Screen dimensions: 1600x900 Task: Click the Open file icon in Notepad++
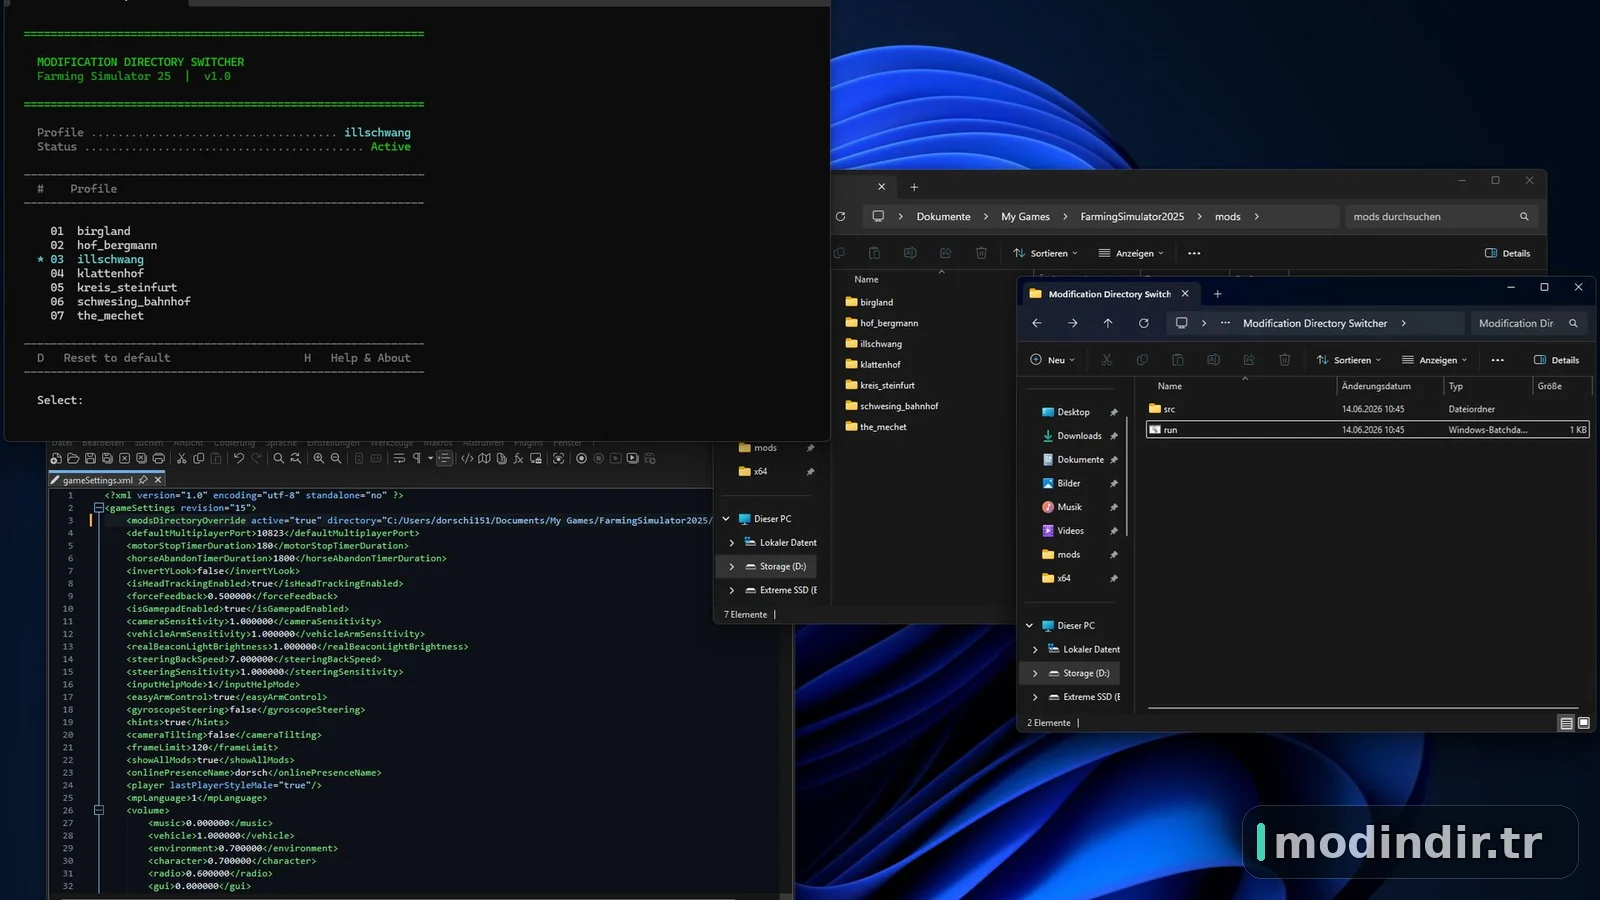pos(73,458)
